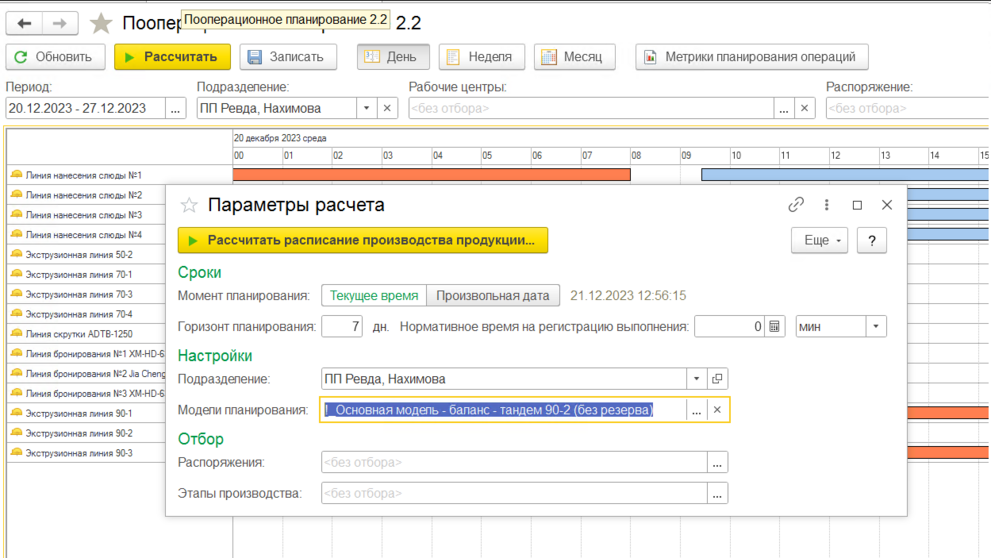Screen dimensions: 991x558
Task: Open Распоряжения selection with ellipsis
Action: [717, 463]
